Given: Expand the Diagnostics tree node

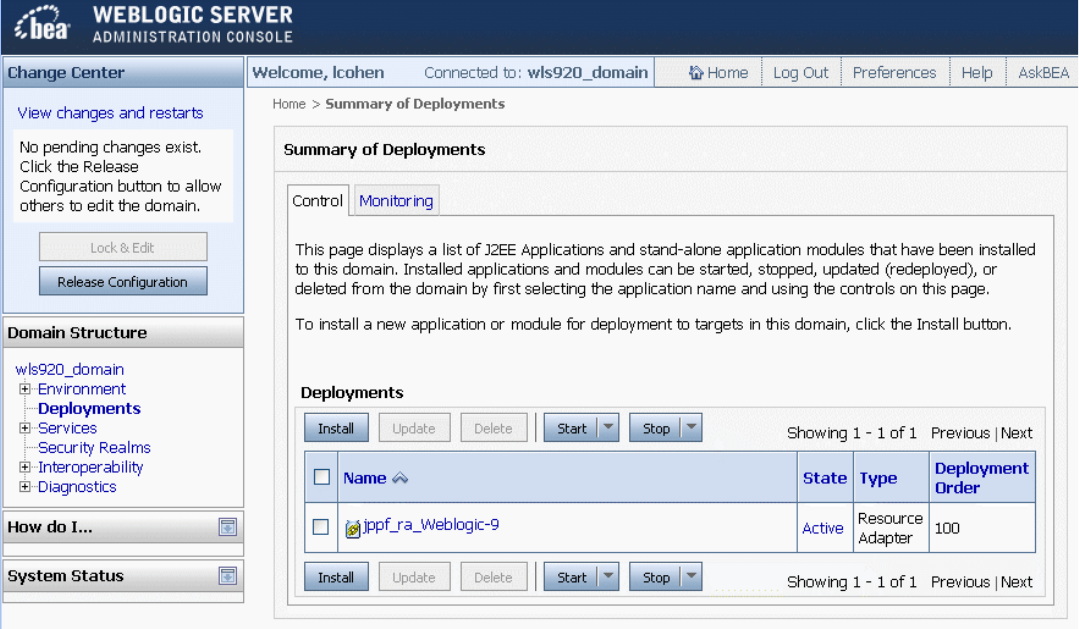Looking at the screenshot, I should click(x=25, y=487).
